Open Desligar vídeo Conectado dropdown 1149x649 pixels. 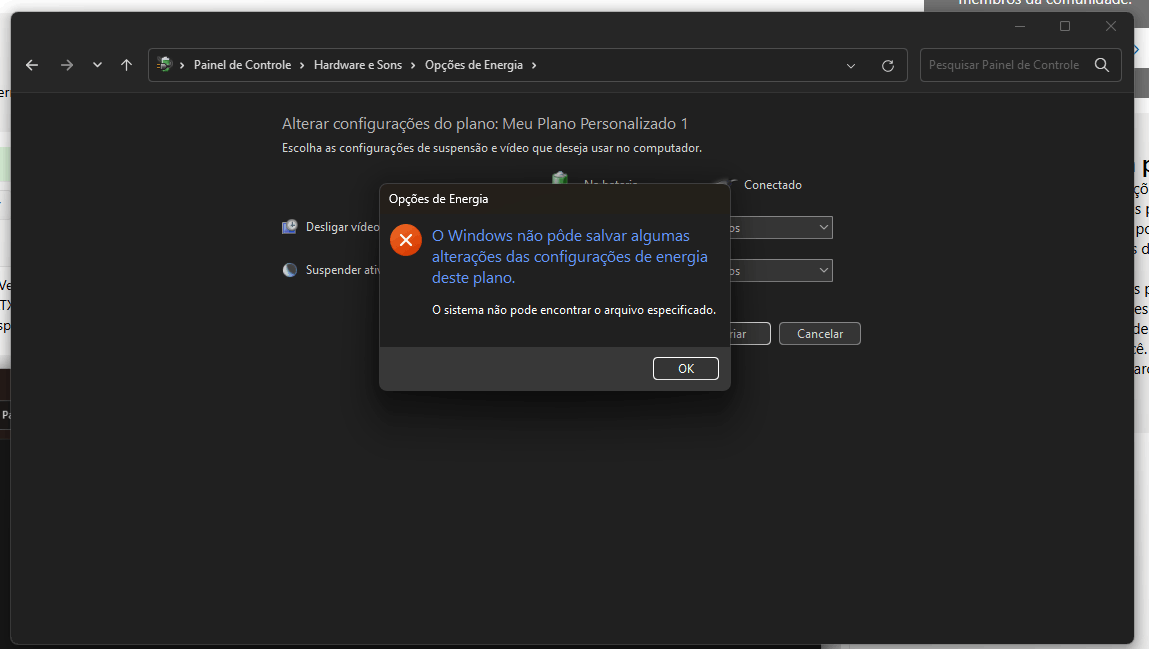click(780, 228)
